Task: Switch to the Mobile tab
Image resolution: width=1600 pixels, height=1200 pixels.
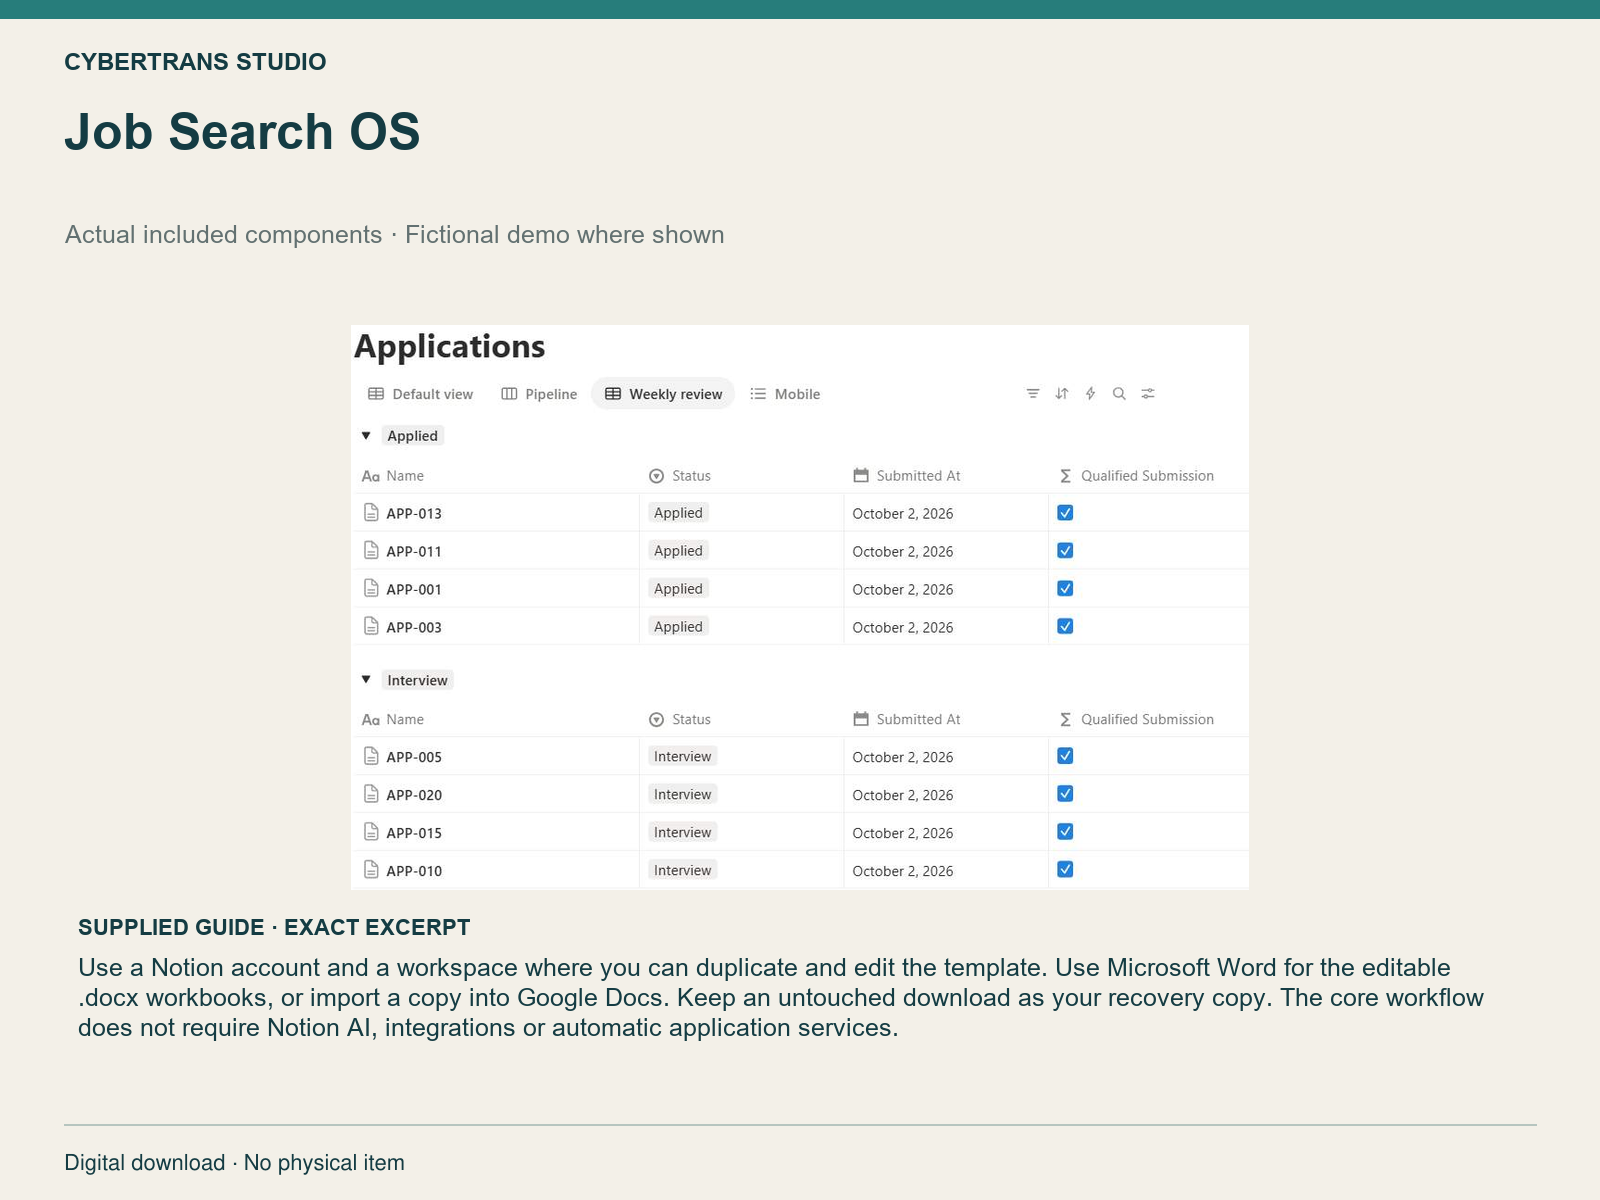Action: [785, 394]
